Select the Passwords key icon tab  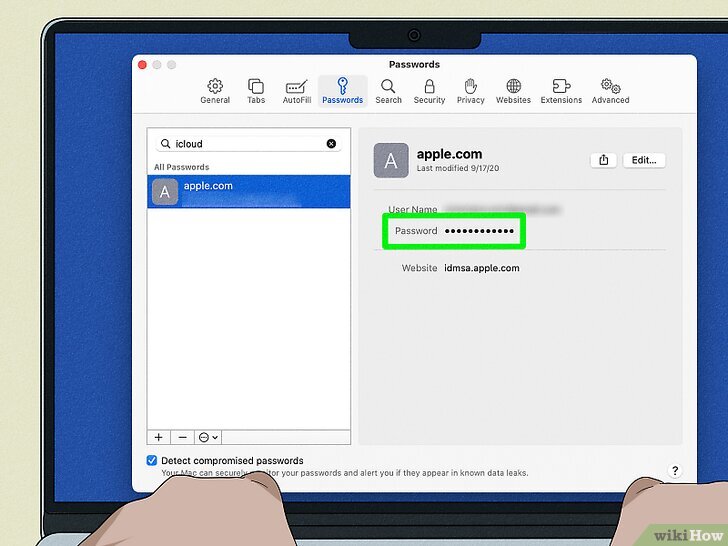(343, 91)
